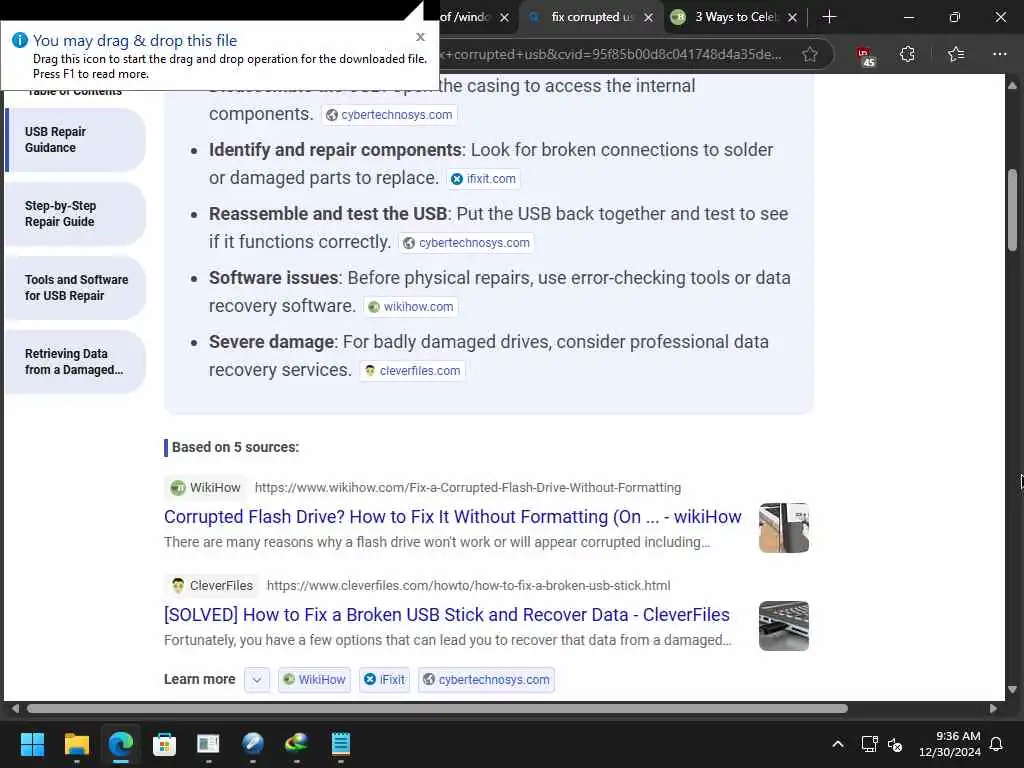Click the WikiHow source favicon label
Screen dimensions: 1024x768
206,487
